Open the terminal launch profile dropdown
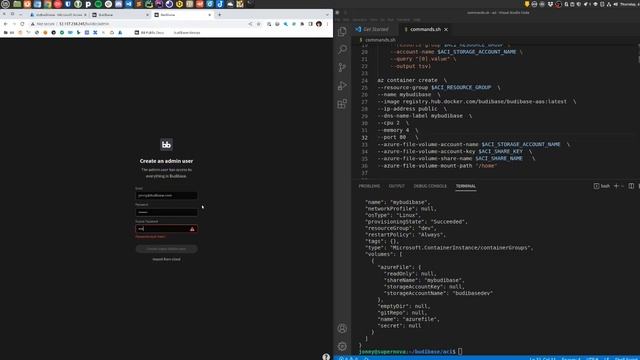 pyautogui.click(x=622, y=186)
